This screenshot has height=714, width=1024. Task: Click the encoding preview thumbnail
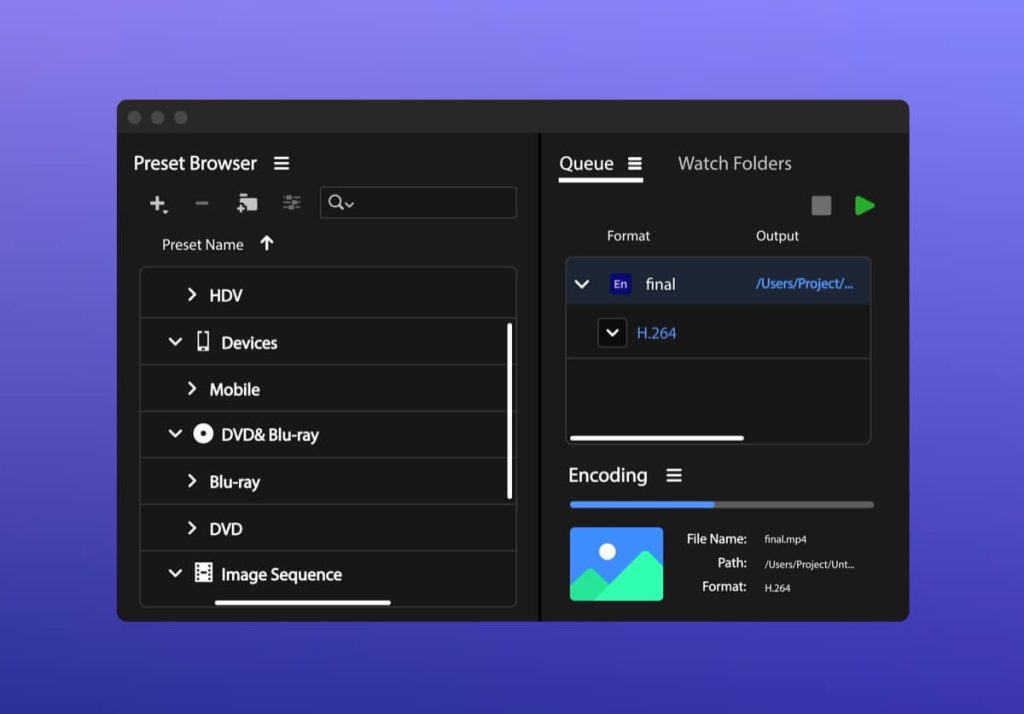pos(617,563)
